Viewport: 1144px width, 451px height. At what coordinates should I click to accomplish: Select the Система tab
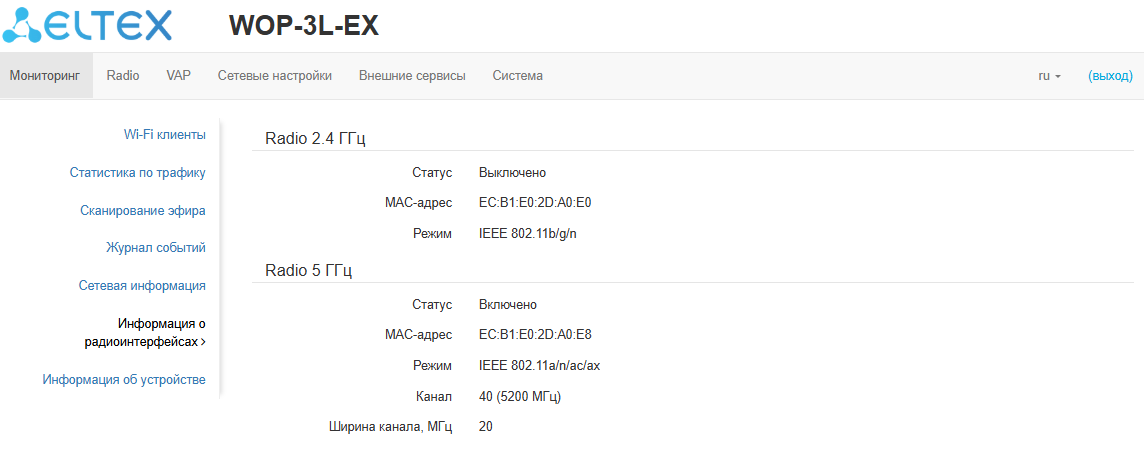(x=517, y=76)
